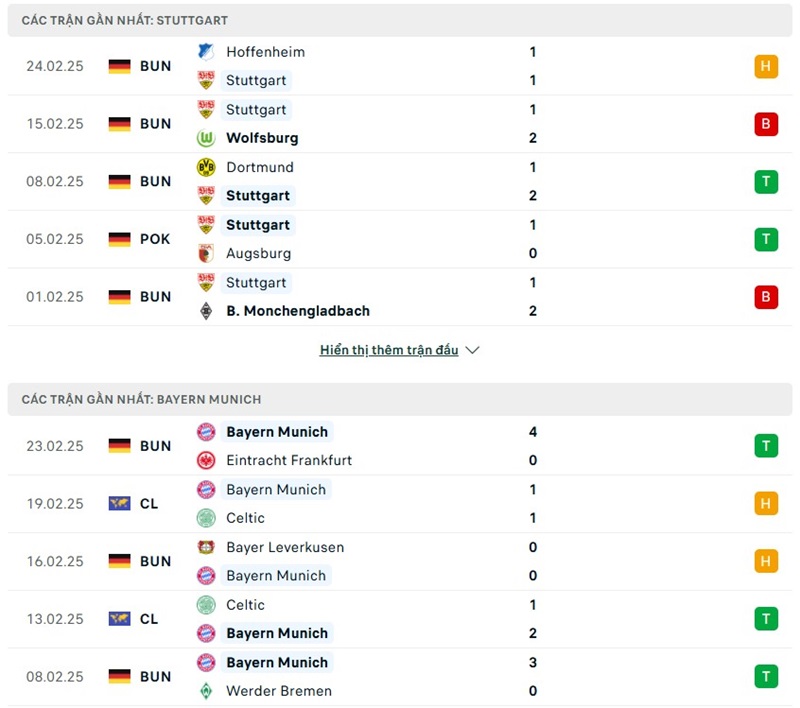Screen dimensions: 800x708
Task: Click the Werder Bremen crest icon
Action: (206, 691)
